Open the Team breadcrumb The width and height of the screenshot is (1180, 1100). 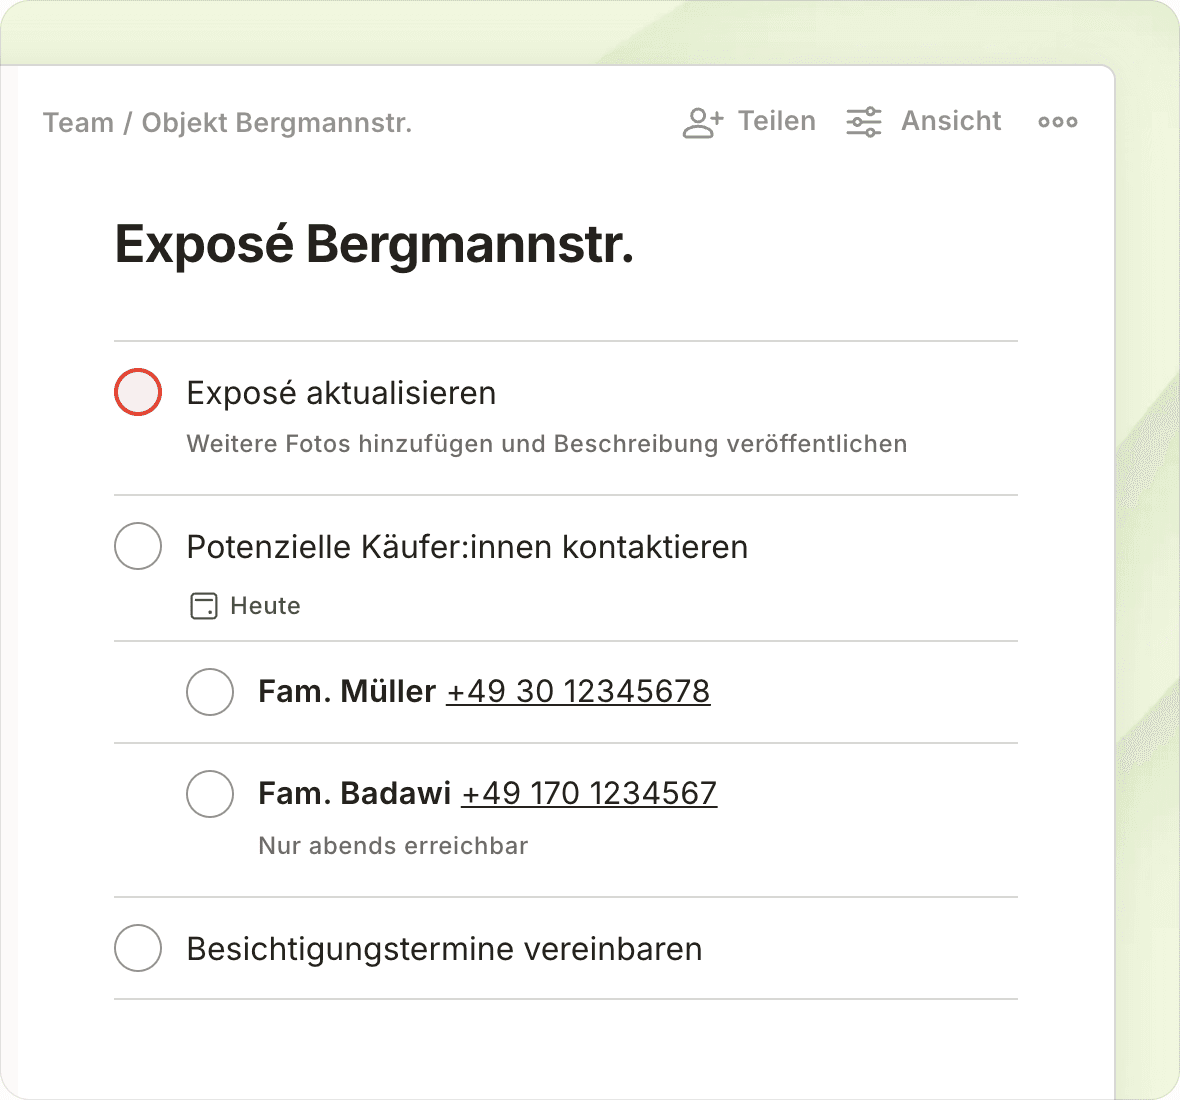[x=78, y=123]
